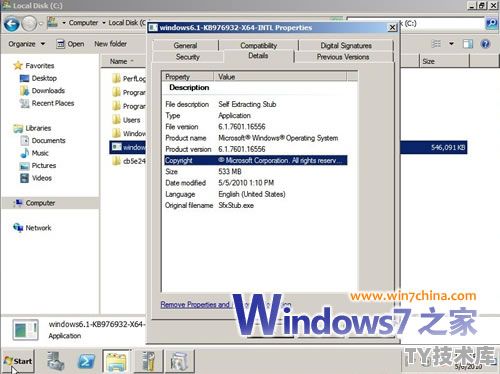This screenshot has width=500, height=374.
Task: Select the File description row
Action: [255, 104]
